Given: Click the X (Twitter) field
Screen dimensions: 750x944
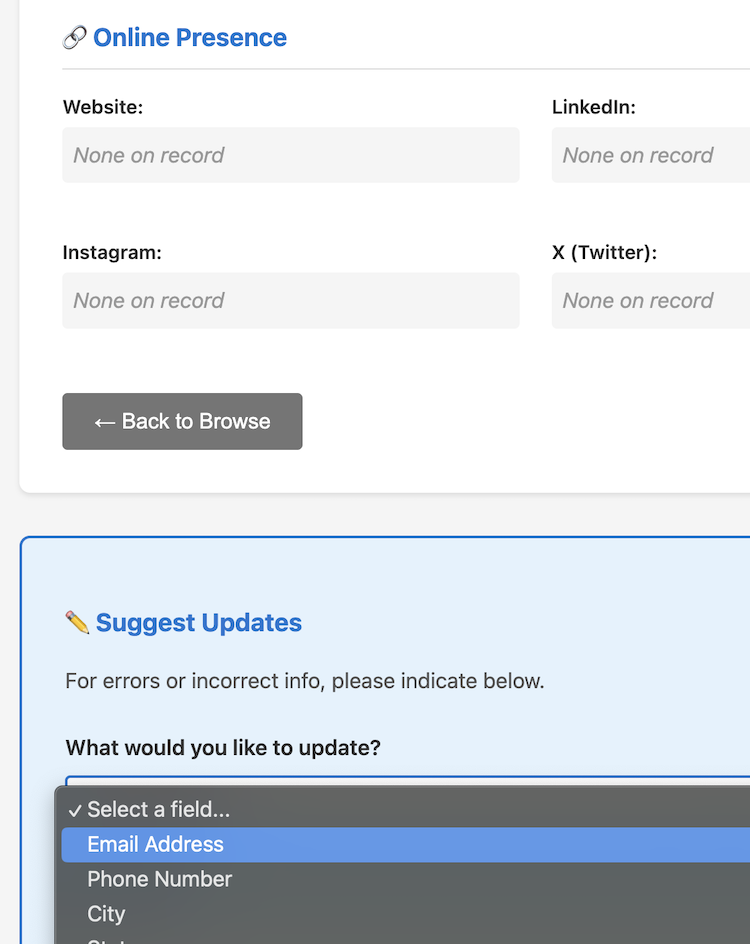Looking at the screenshot, I should pyautogui.click(x=650, y=301).
